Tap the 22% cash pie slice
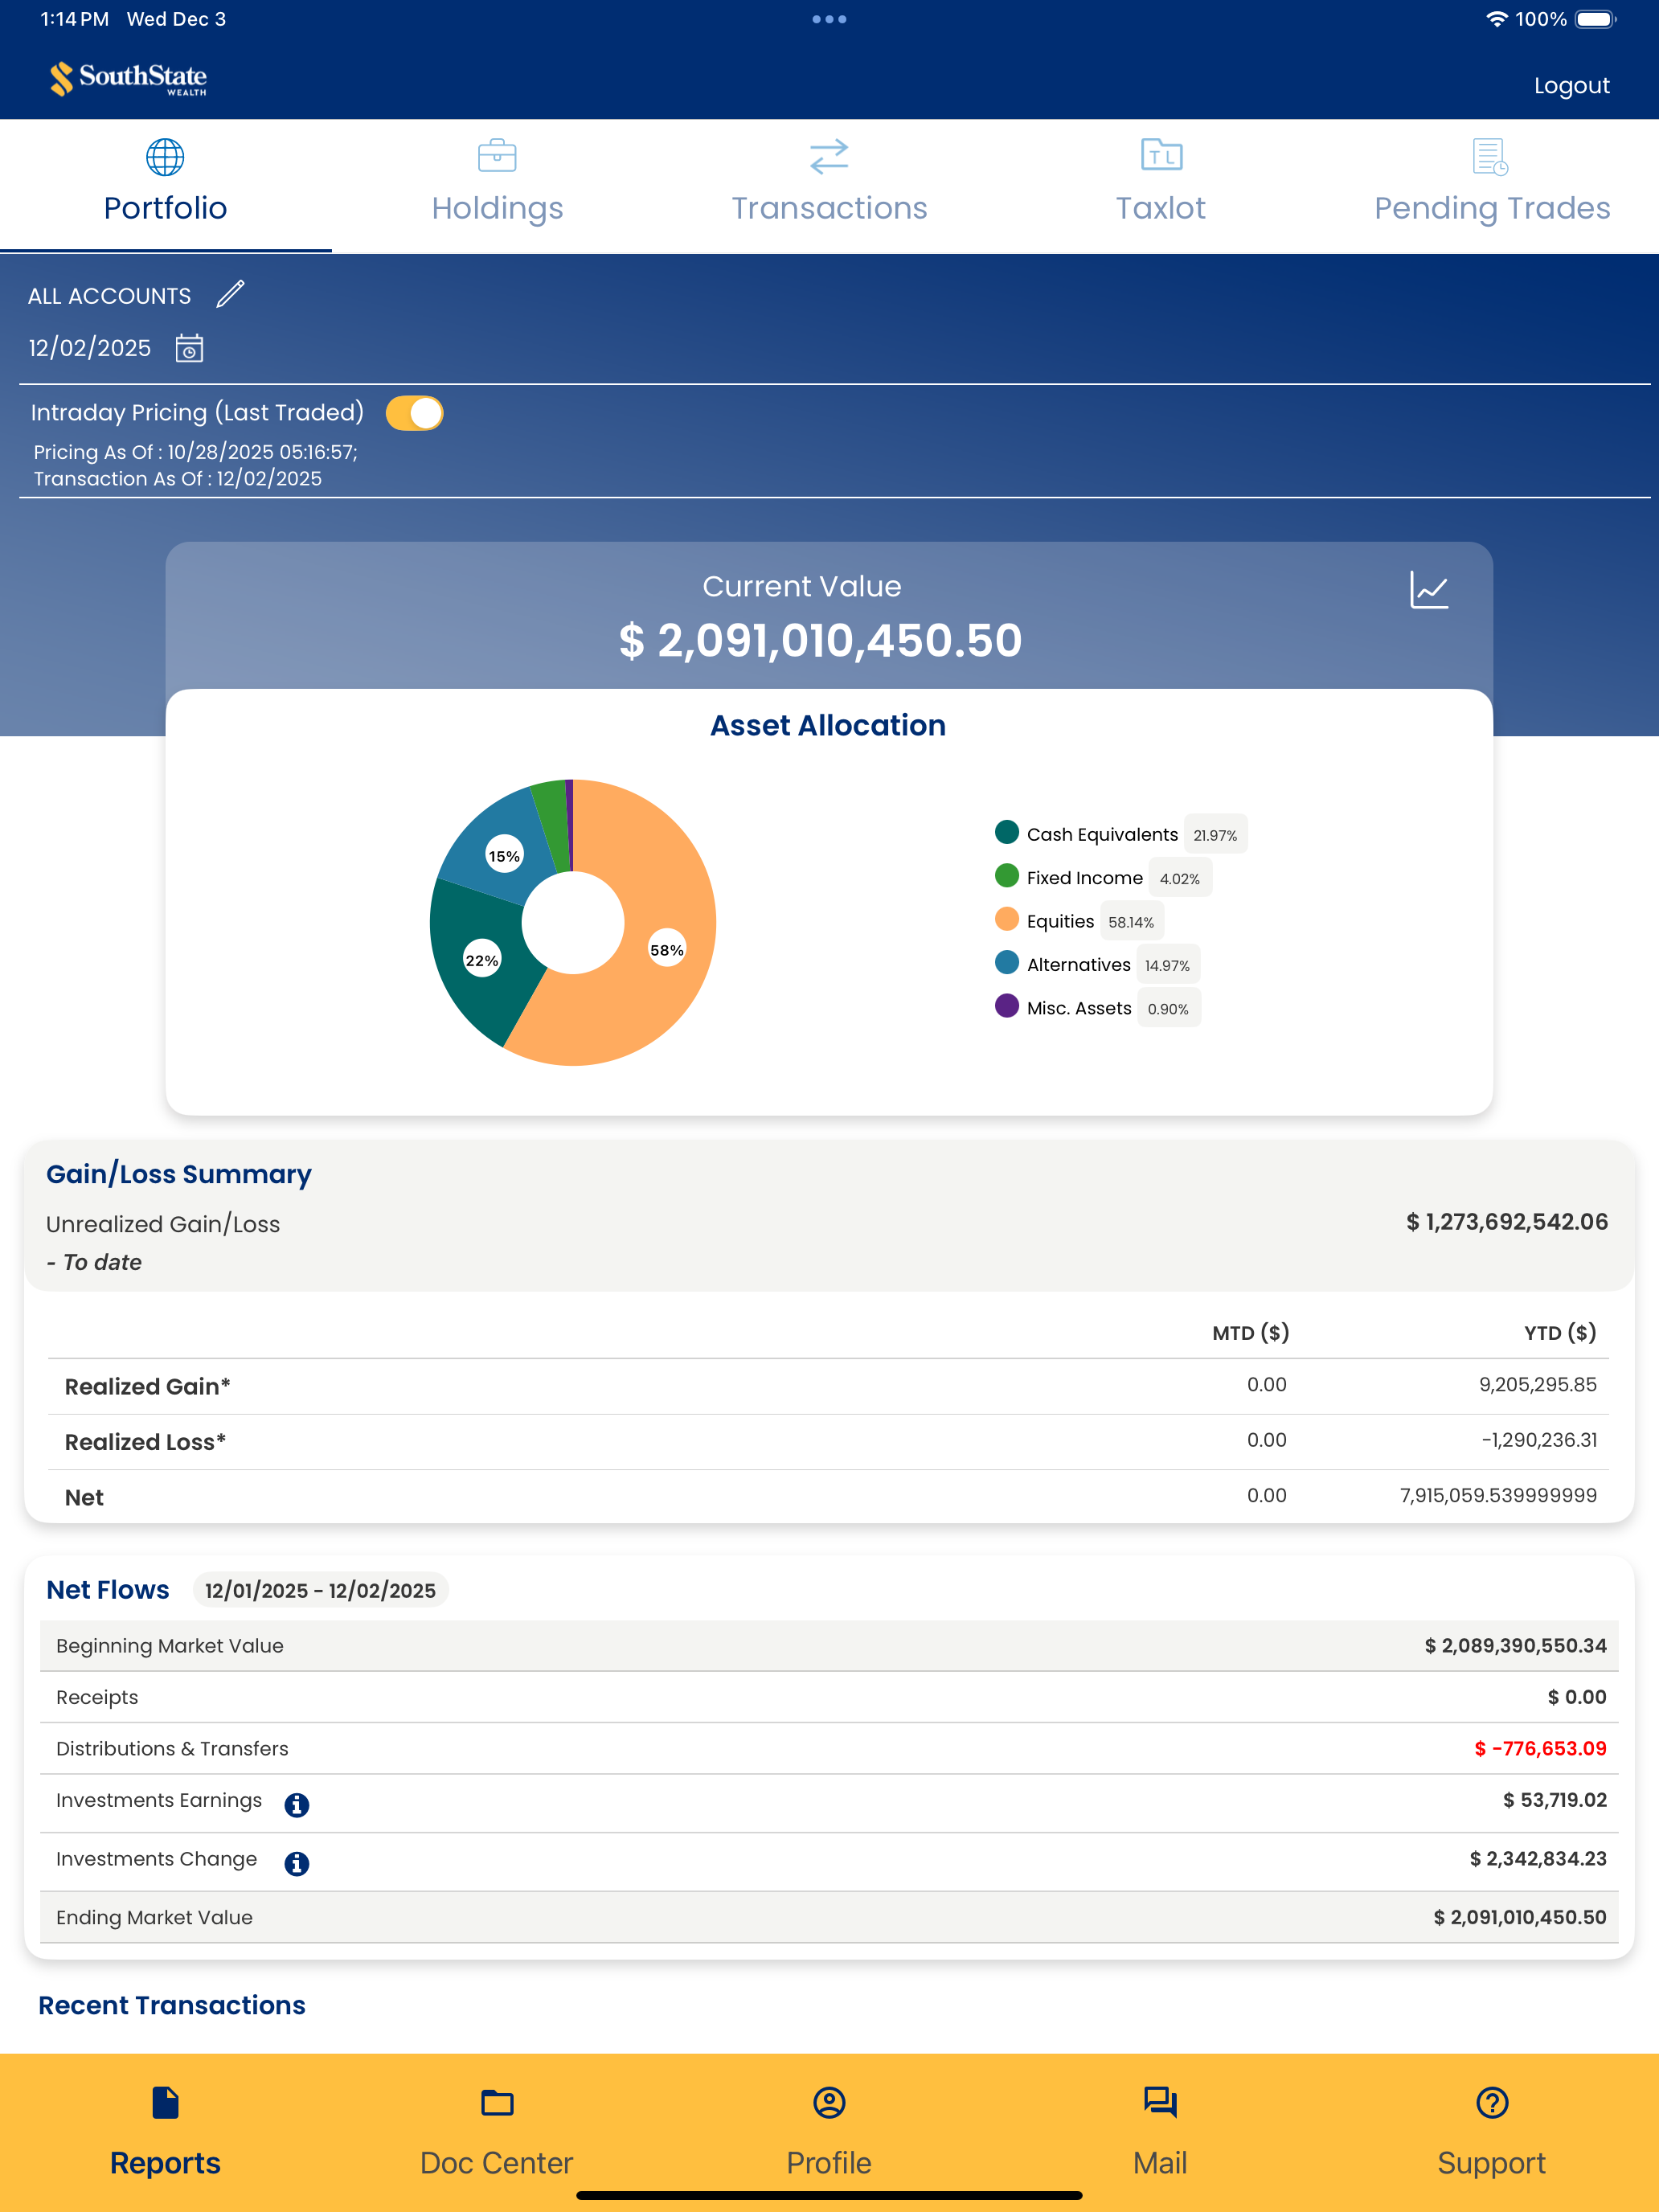This screenshot has height=2212, width=1659. 482,960
